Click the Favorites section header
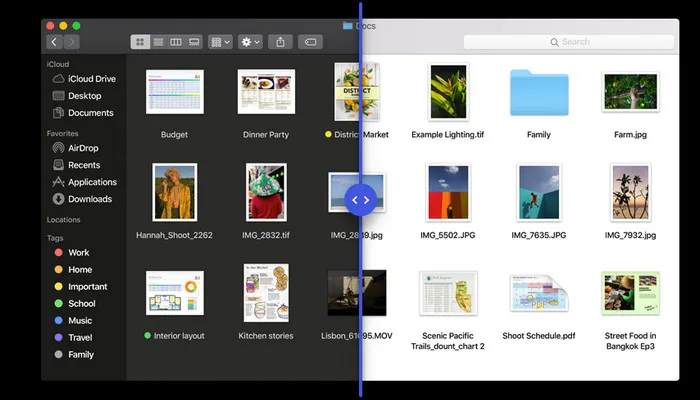The width and height of the screenshot is (700, 400). click(x=62, y=133)
